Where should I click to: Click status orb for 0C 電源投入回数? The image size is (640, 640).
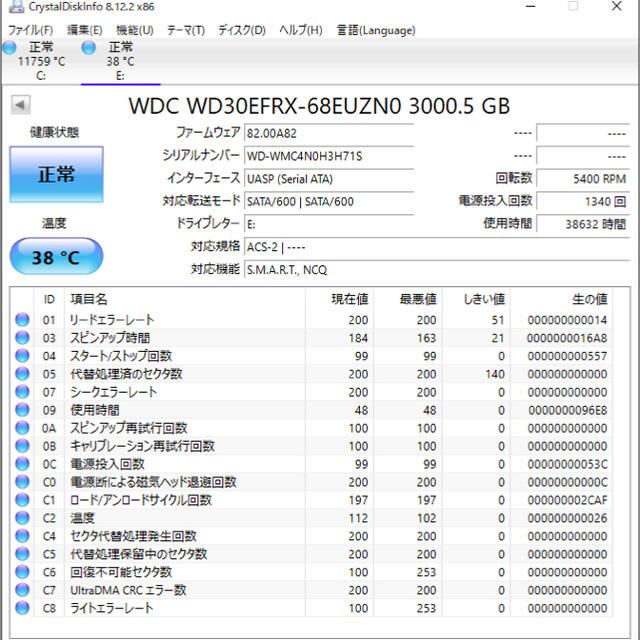(22, 463)
